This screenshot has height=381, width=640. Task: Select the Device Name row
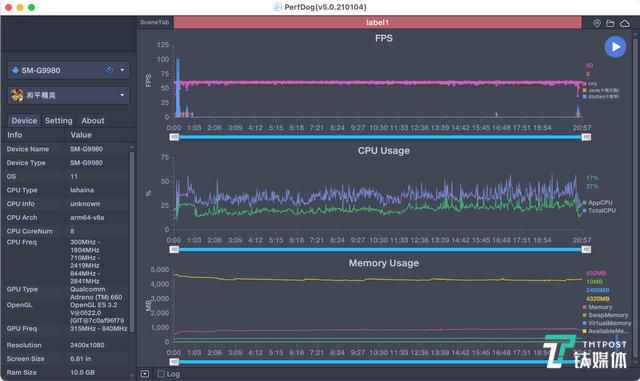pyautogui.click(x=65, y=149)
